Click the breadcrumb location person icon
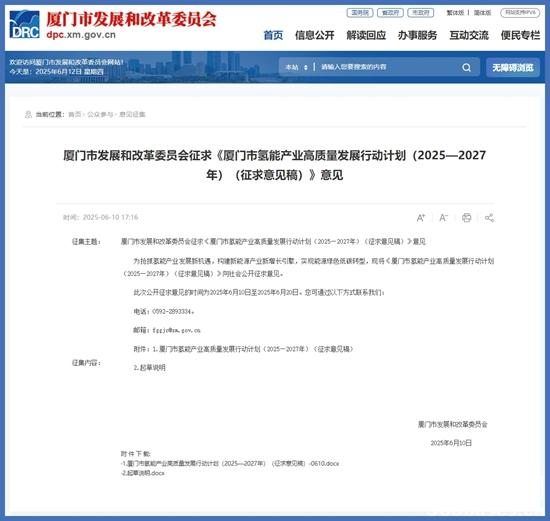 click(28, 114)
